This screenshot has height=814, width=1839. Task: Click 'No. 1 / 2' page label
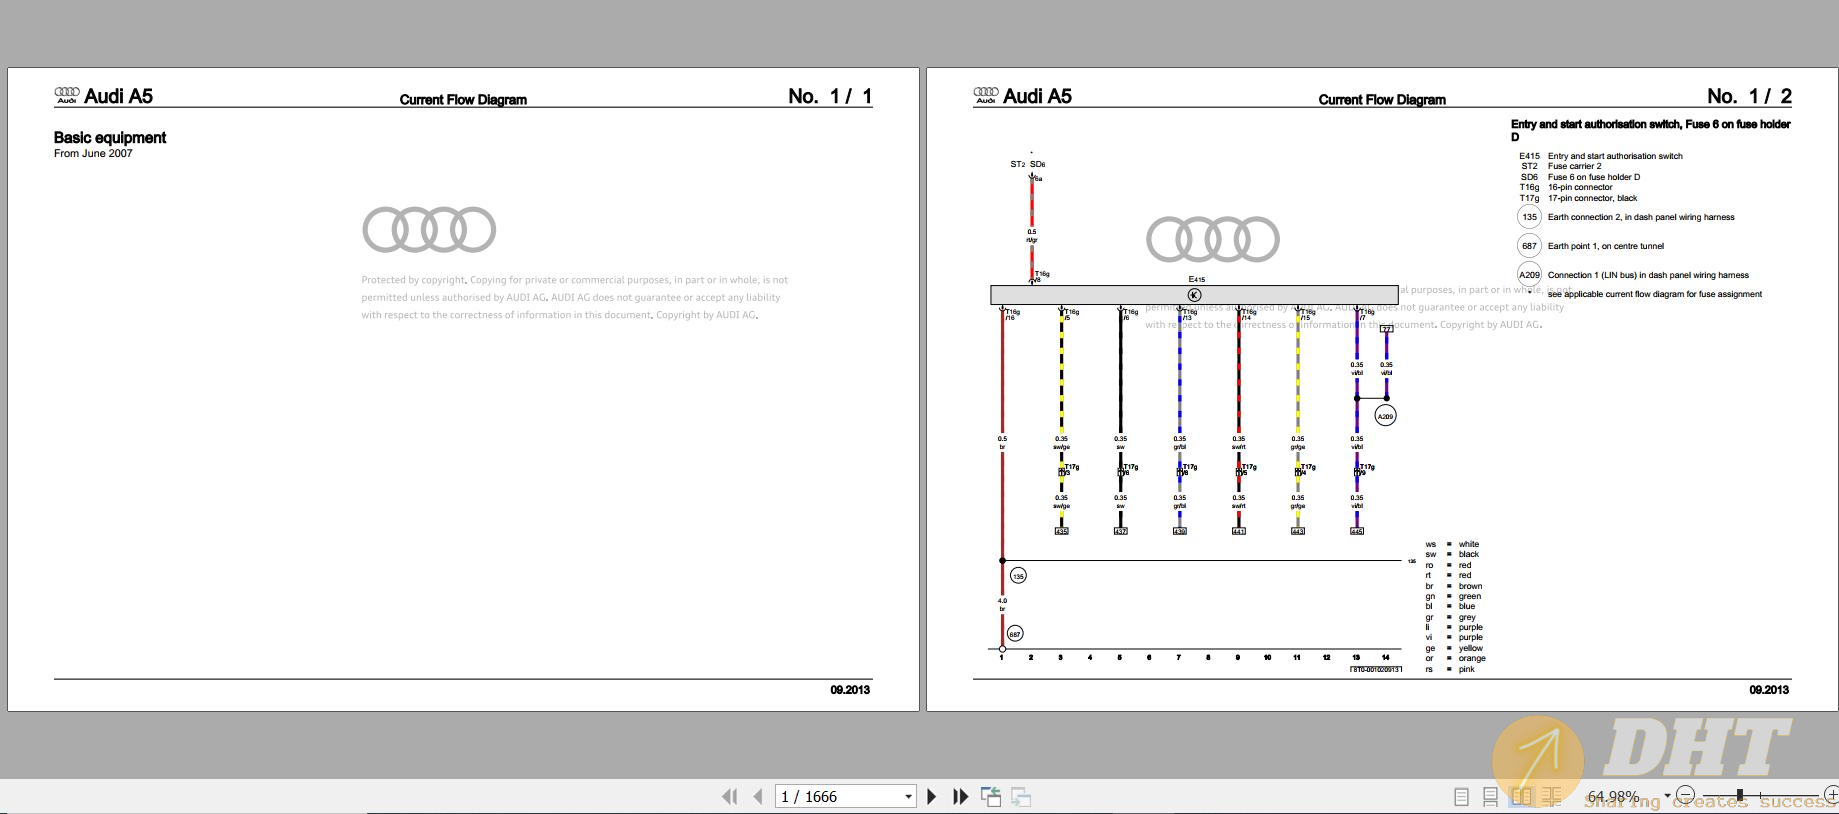(x=1749, y=96)
